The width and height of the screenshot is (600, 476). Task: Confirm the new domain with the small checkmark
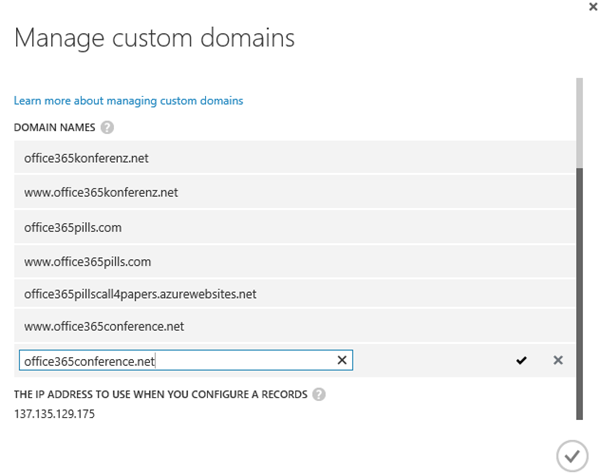click(521, 360)
